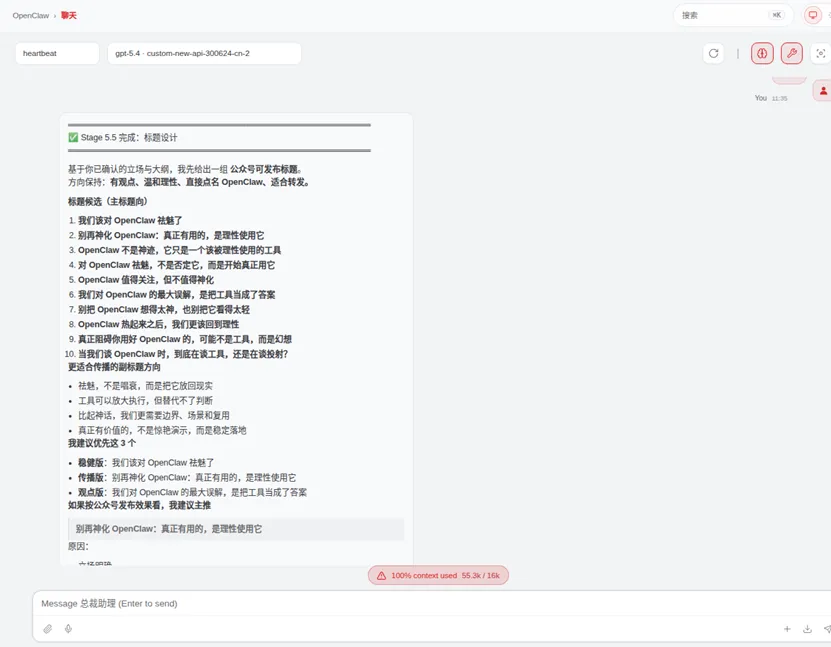Click the 我建议优先这 3 个 heading
This screenshot has height=647, width=831.
pos(102,443)
